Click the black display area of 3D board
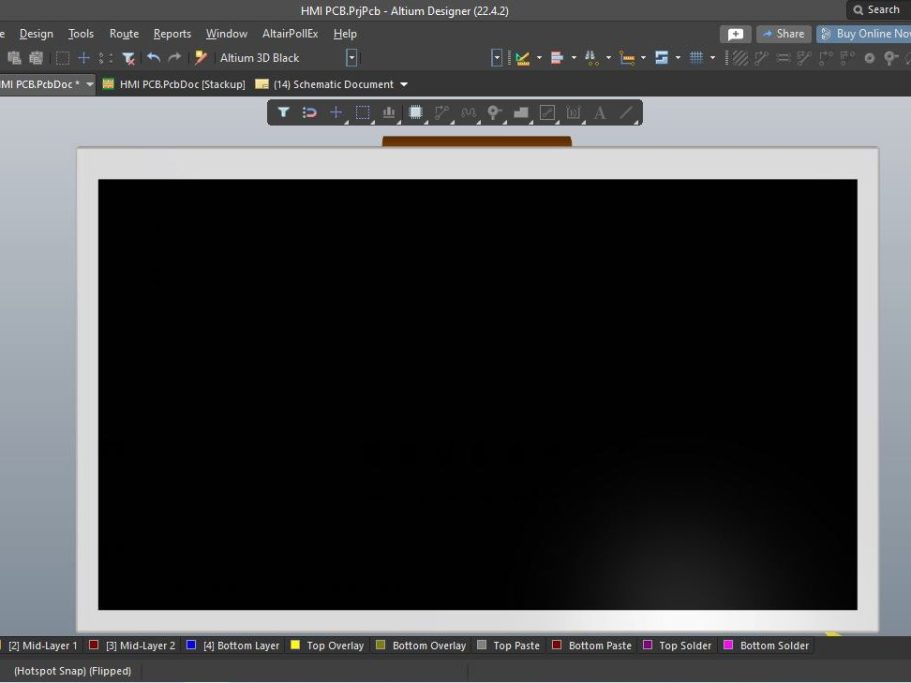Screen dimensions: 911x683 point(478,394)
